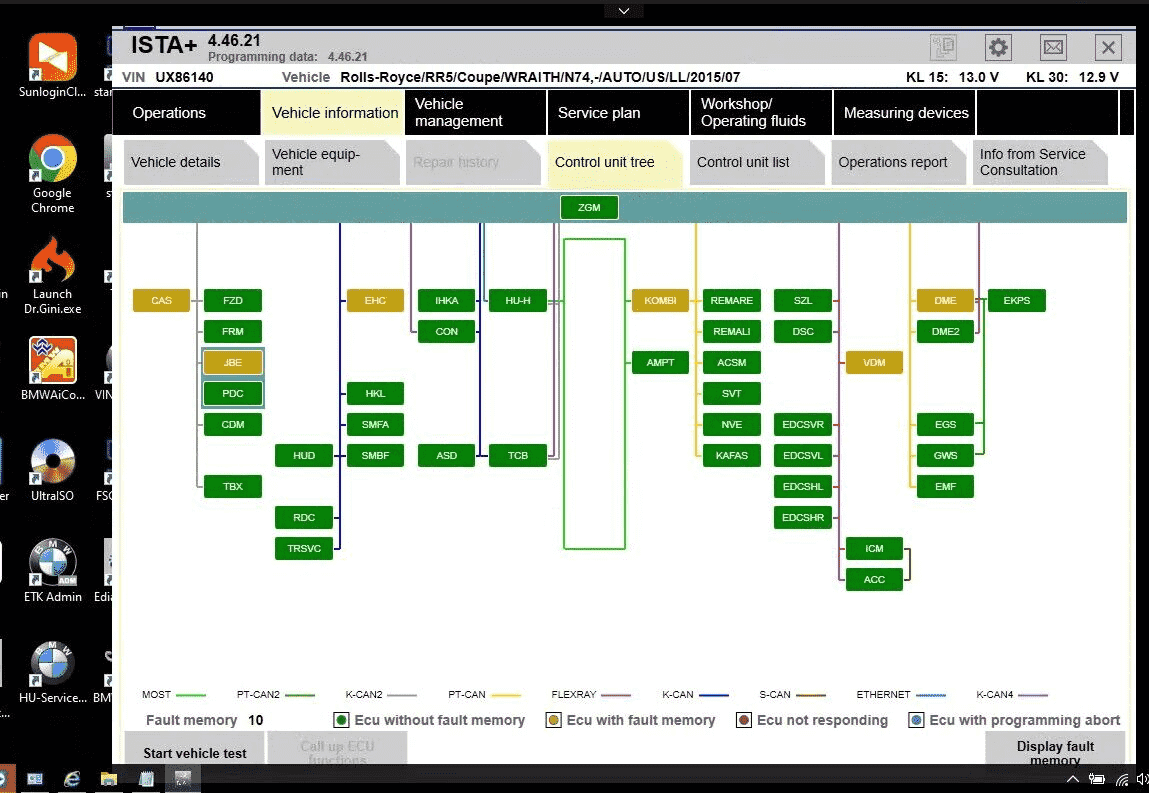Viewport: 1149px width, 793px height.
Task: Select the ZGM control unit
Action: [x=589, y=207]
